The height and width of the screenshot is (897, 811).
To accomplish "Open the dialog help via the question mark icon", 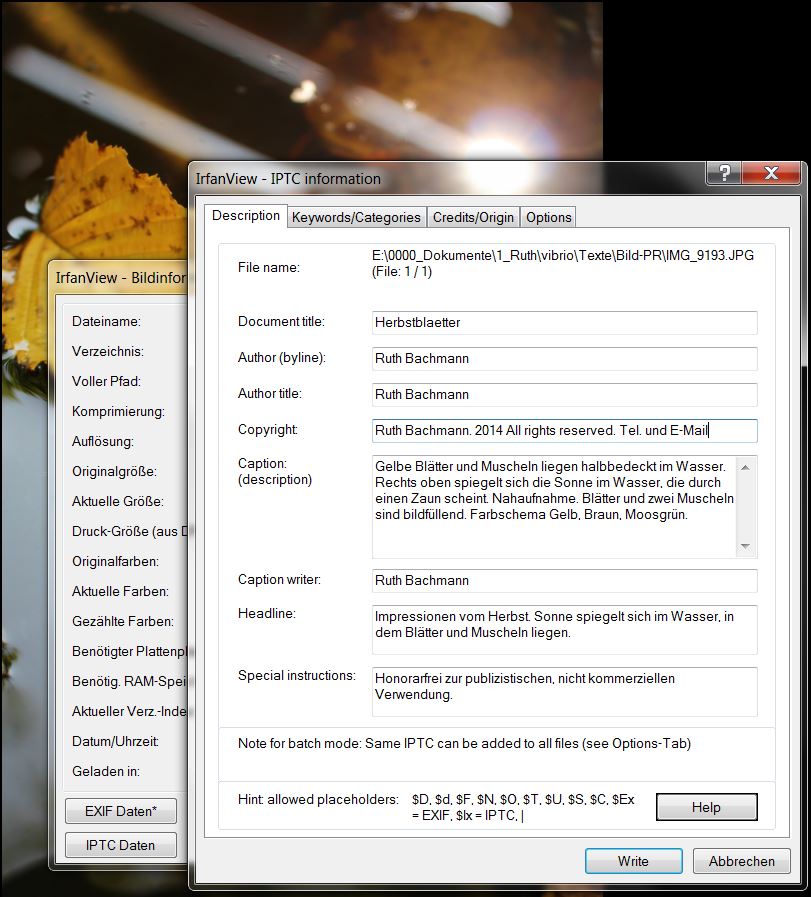I will [x=722, y=173].
